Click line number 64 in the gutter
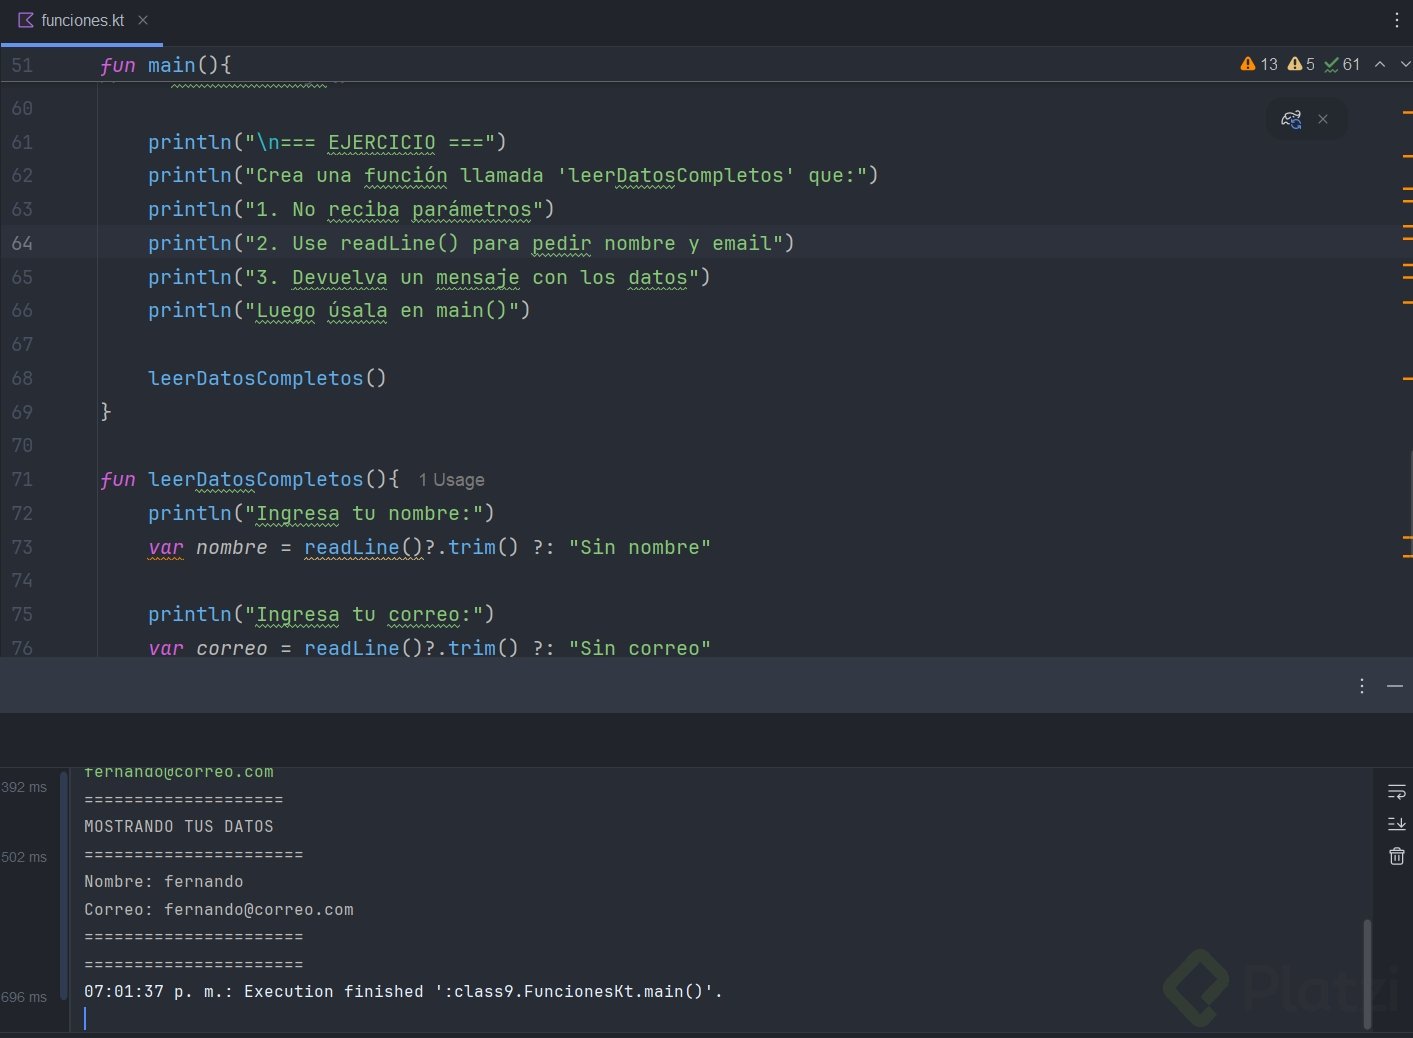The image size is (1413, 1038). (x=22, y=243)
